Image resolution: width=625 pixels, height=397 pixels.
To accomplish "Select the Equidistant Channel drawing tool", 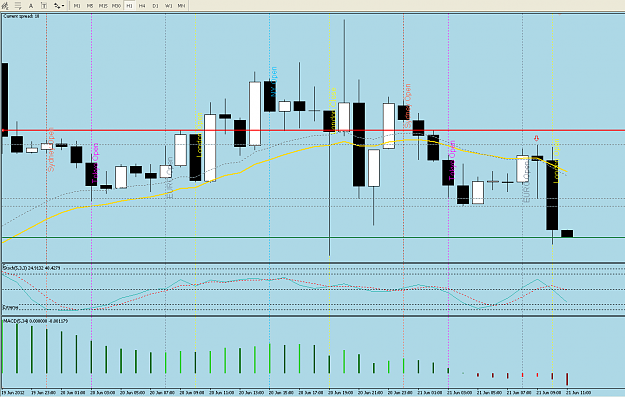I will click(x=5, y=6).
